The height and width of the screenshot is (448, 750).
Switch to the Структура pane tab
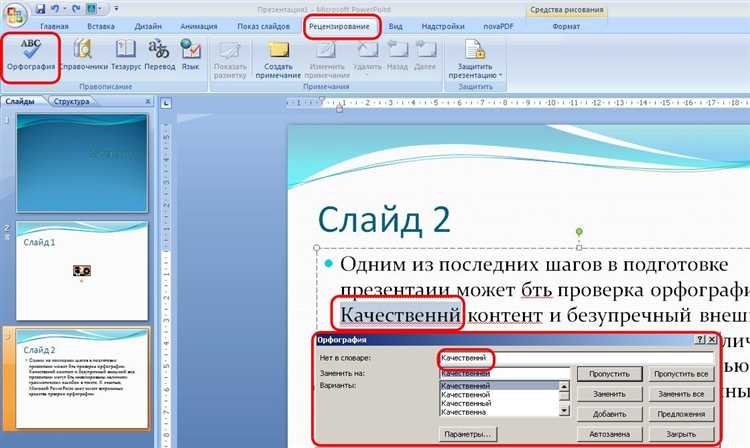click(72, 102)
